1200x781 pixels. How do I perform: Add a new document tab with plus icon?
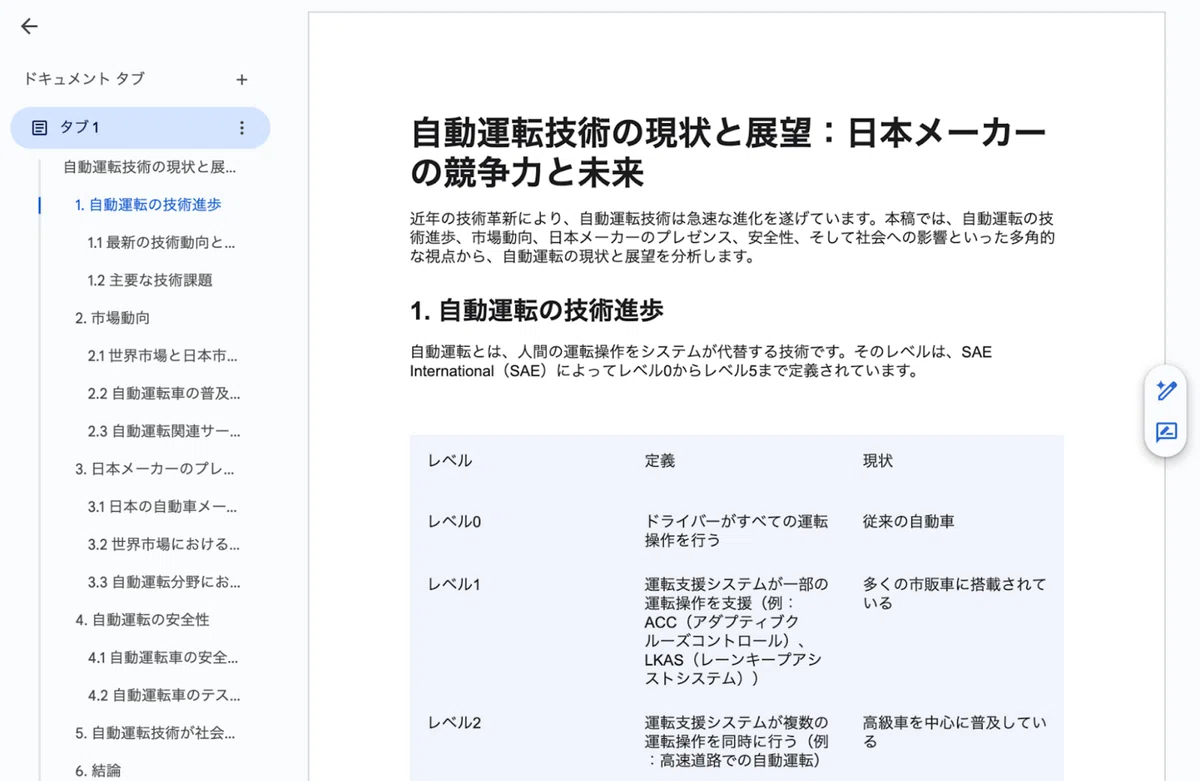[x=241, y=80]
